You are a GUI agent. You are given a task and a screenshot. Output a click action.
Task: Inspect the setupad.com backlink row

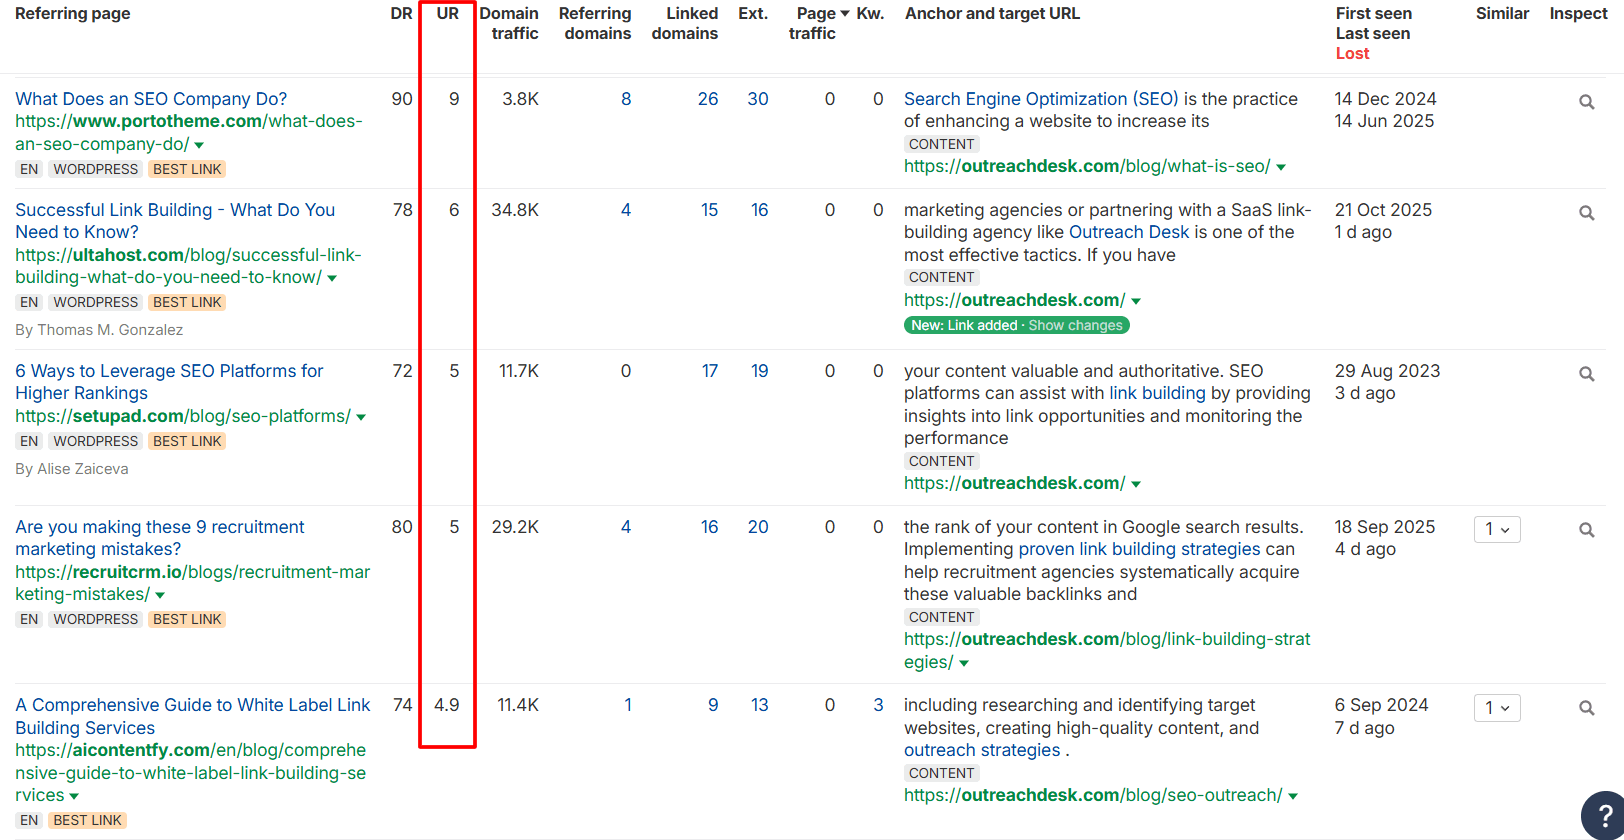1586,374
